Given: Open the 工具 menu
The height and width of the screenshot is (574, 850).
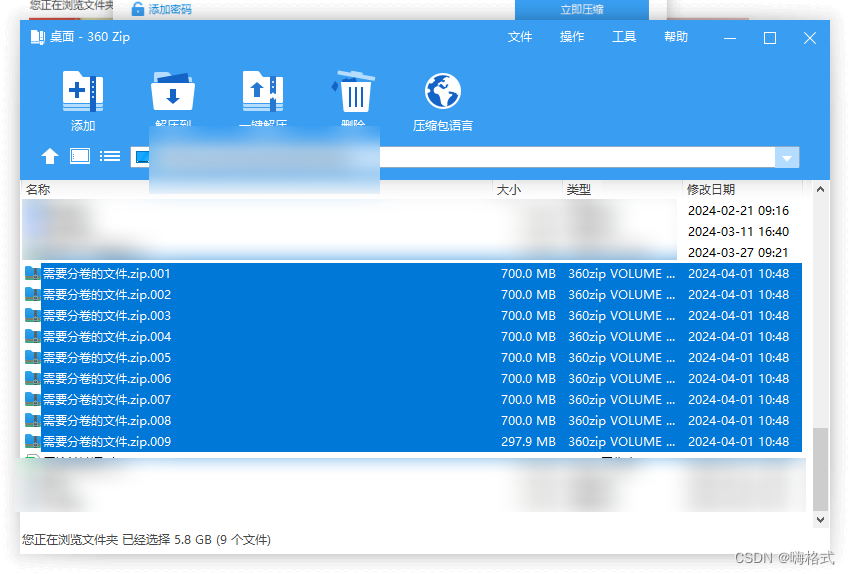Looking at the screenshot, I should 624,37.
